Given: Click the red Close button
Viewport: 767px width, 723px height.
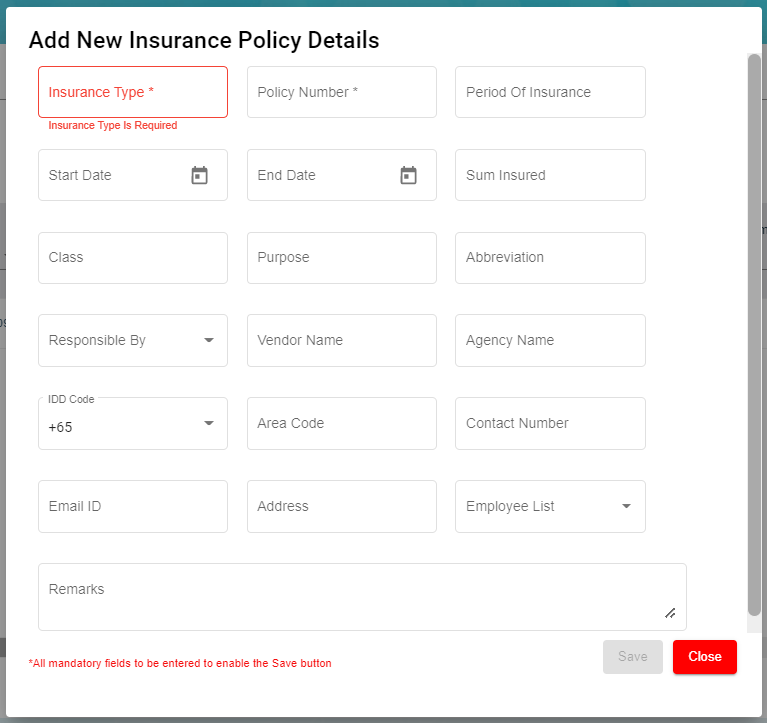Looking at the screenshot, I should point(704,657).
